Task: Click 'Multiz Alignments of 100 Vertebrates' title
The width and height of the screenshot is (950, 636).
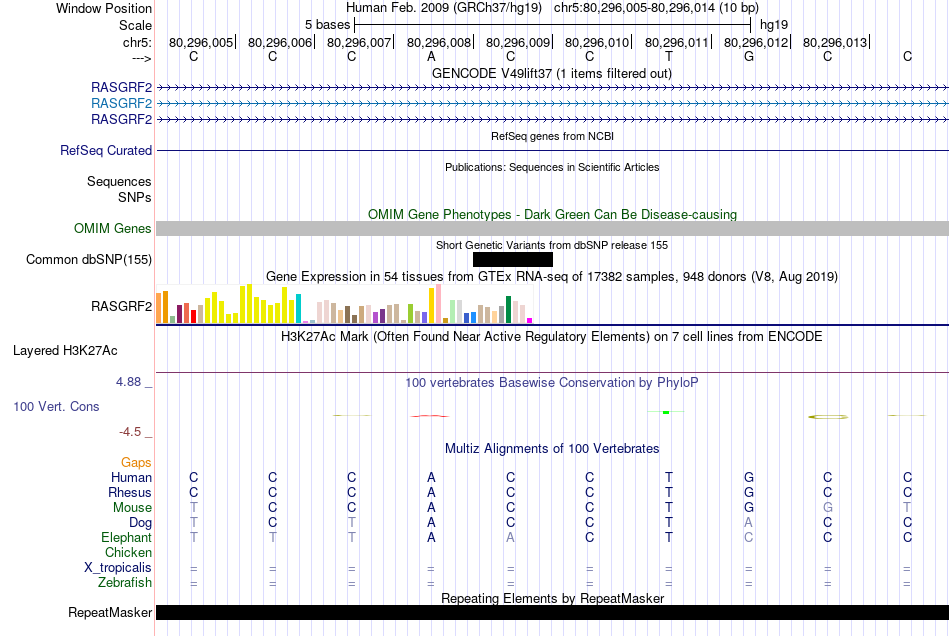Action: (552, 449)
